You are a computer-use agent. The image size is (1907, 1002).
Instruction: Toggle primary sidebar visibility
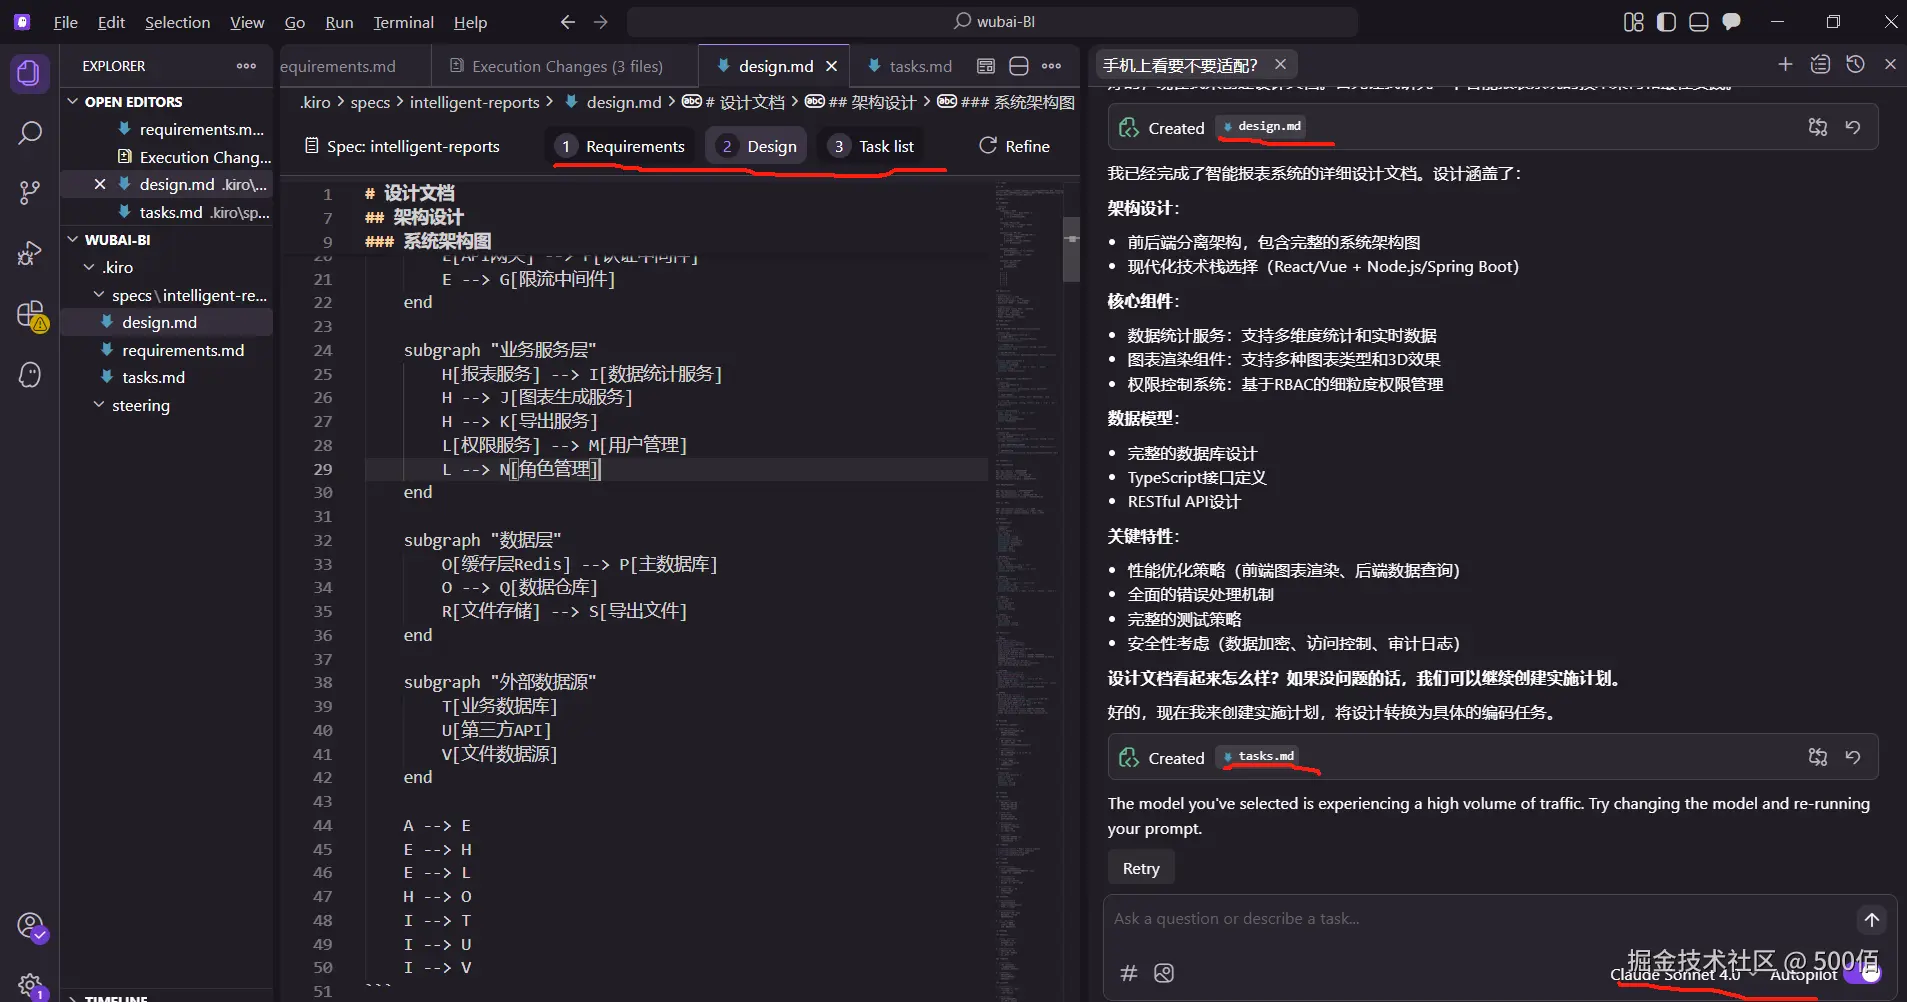tap(1666, 22)
